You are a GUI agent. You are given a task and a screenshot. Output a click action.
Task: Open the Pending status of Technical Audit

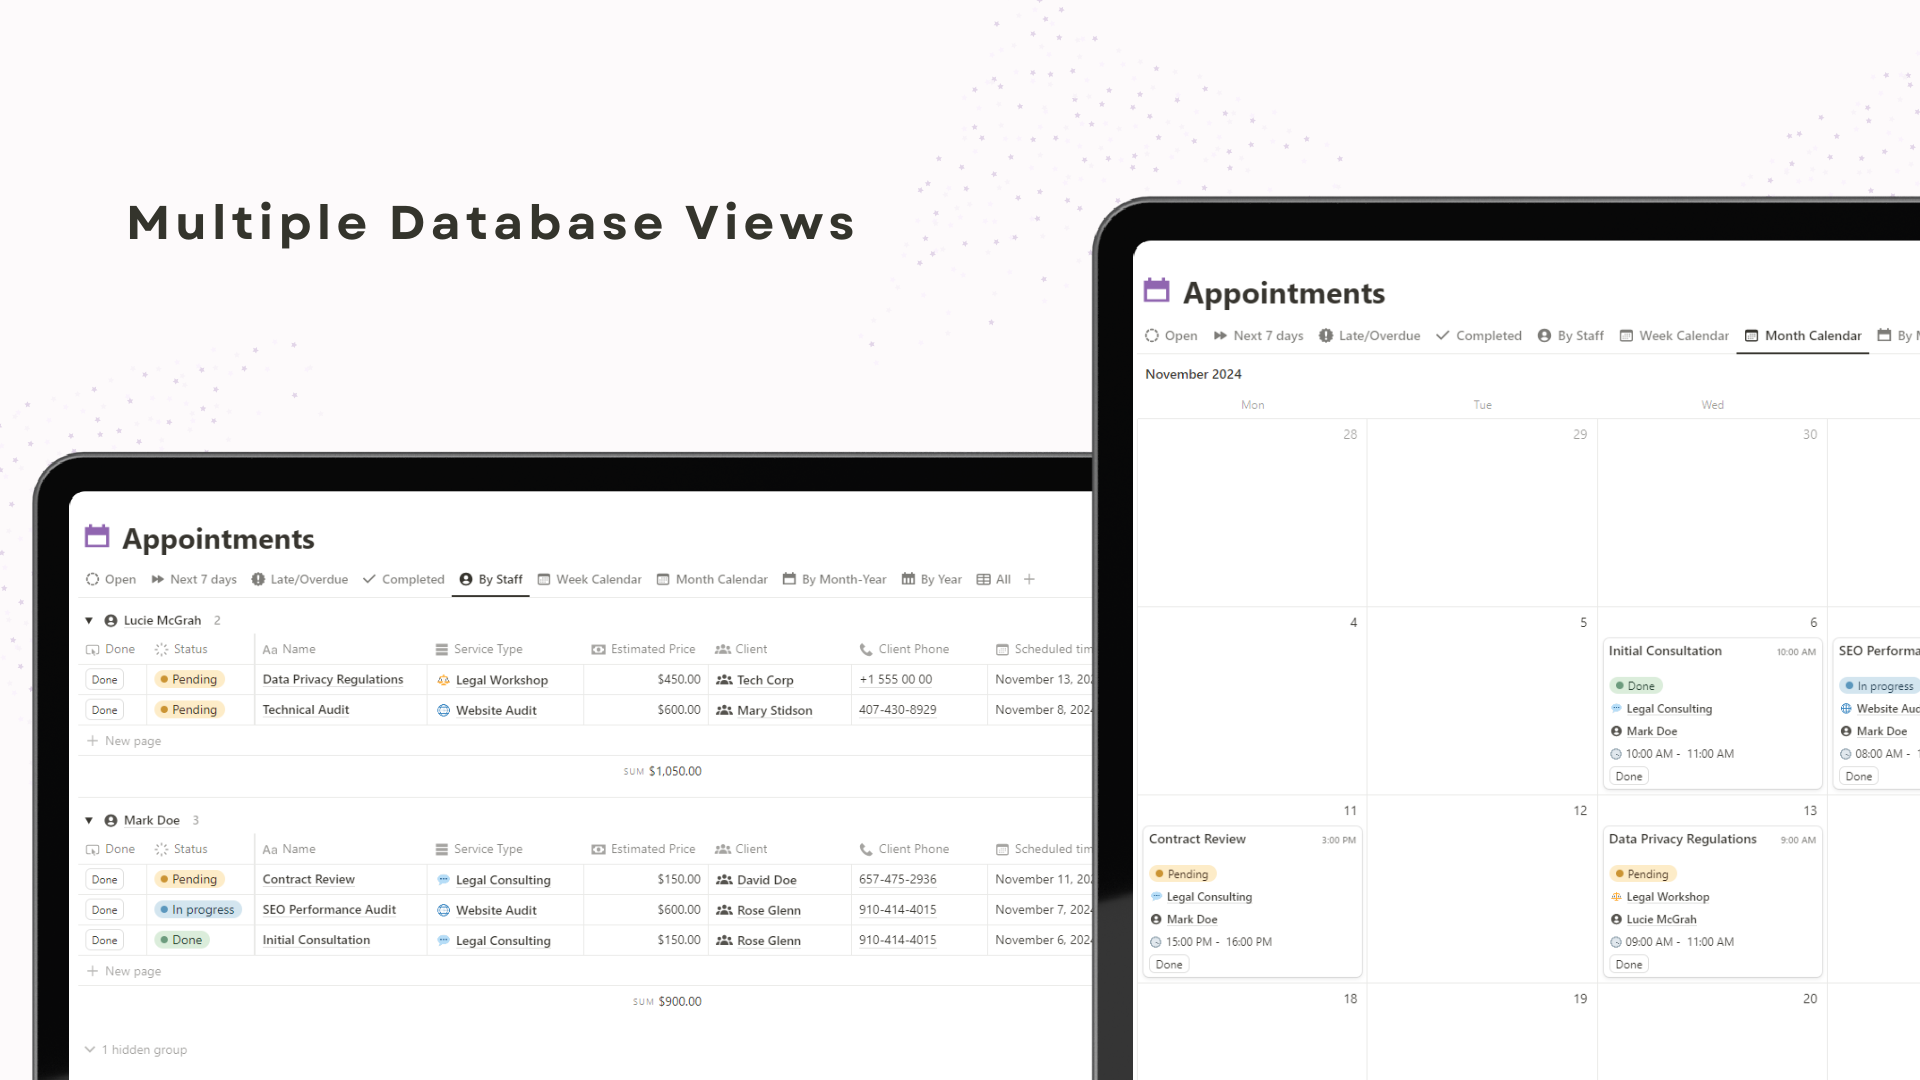tap(189, 710)
